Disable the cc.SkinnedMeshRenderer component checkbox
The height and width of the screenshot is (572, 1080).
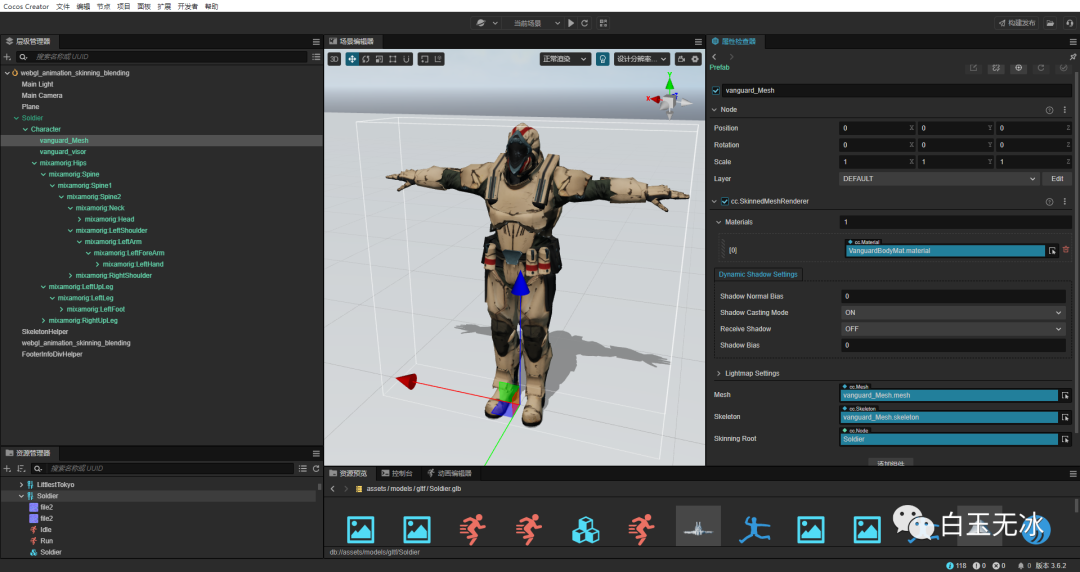click(x=725, y=201)
